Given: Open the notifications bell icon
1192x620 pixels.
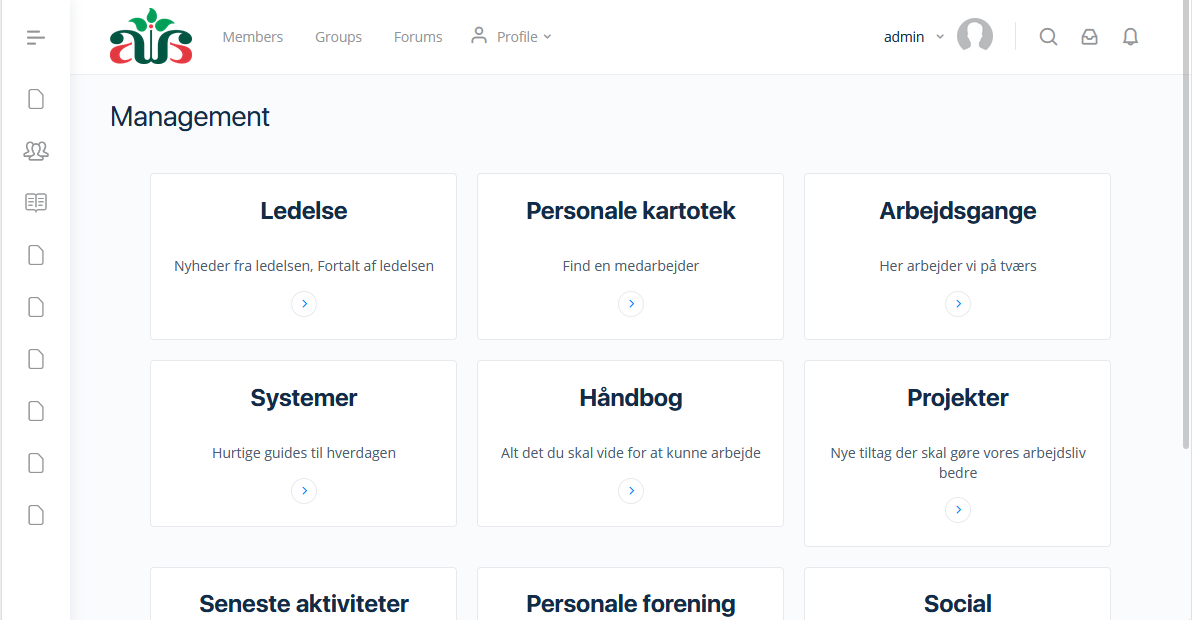Looking at the screenshot, I should point(1130,37).
